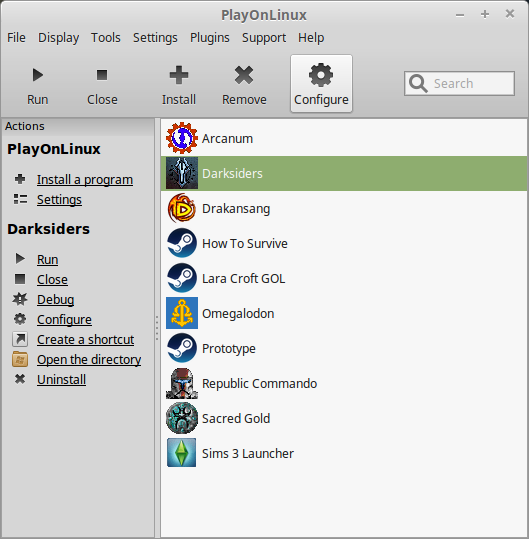Select the Omegalodon text label
Screen dimensions: 529x539
click(x=238, y=314)
